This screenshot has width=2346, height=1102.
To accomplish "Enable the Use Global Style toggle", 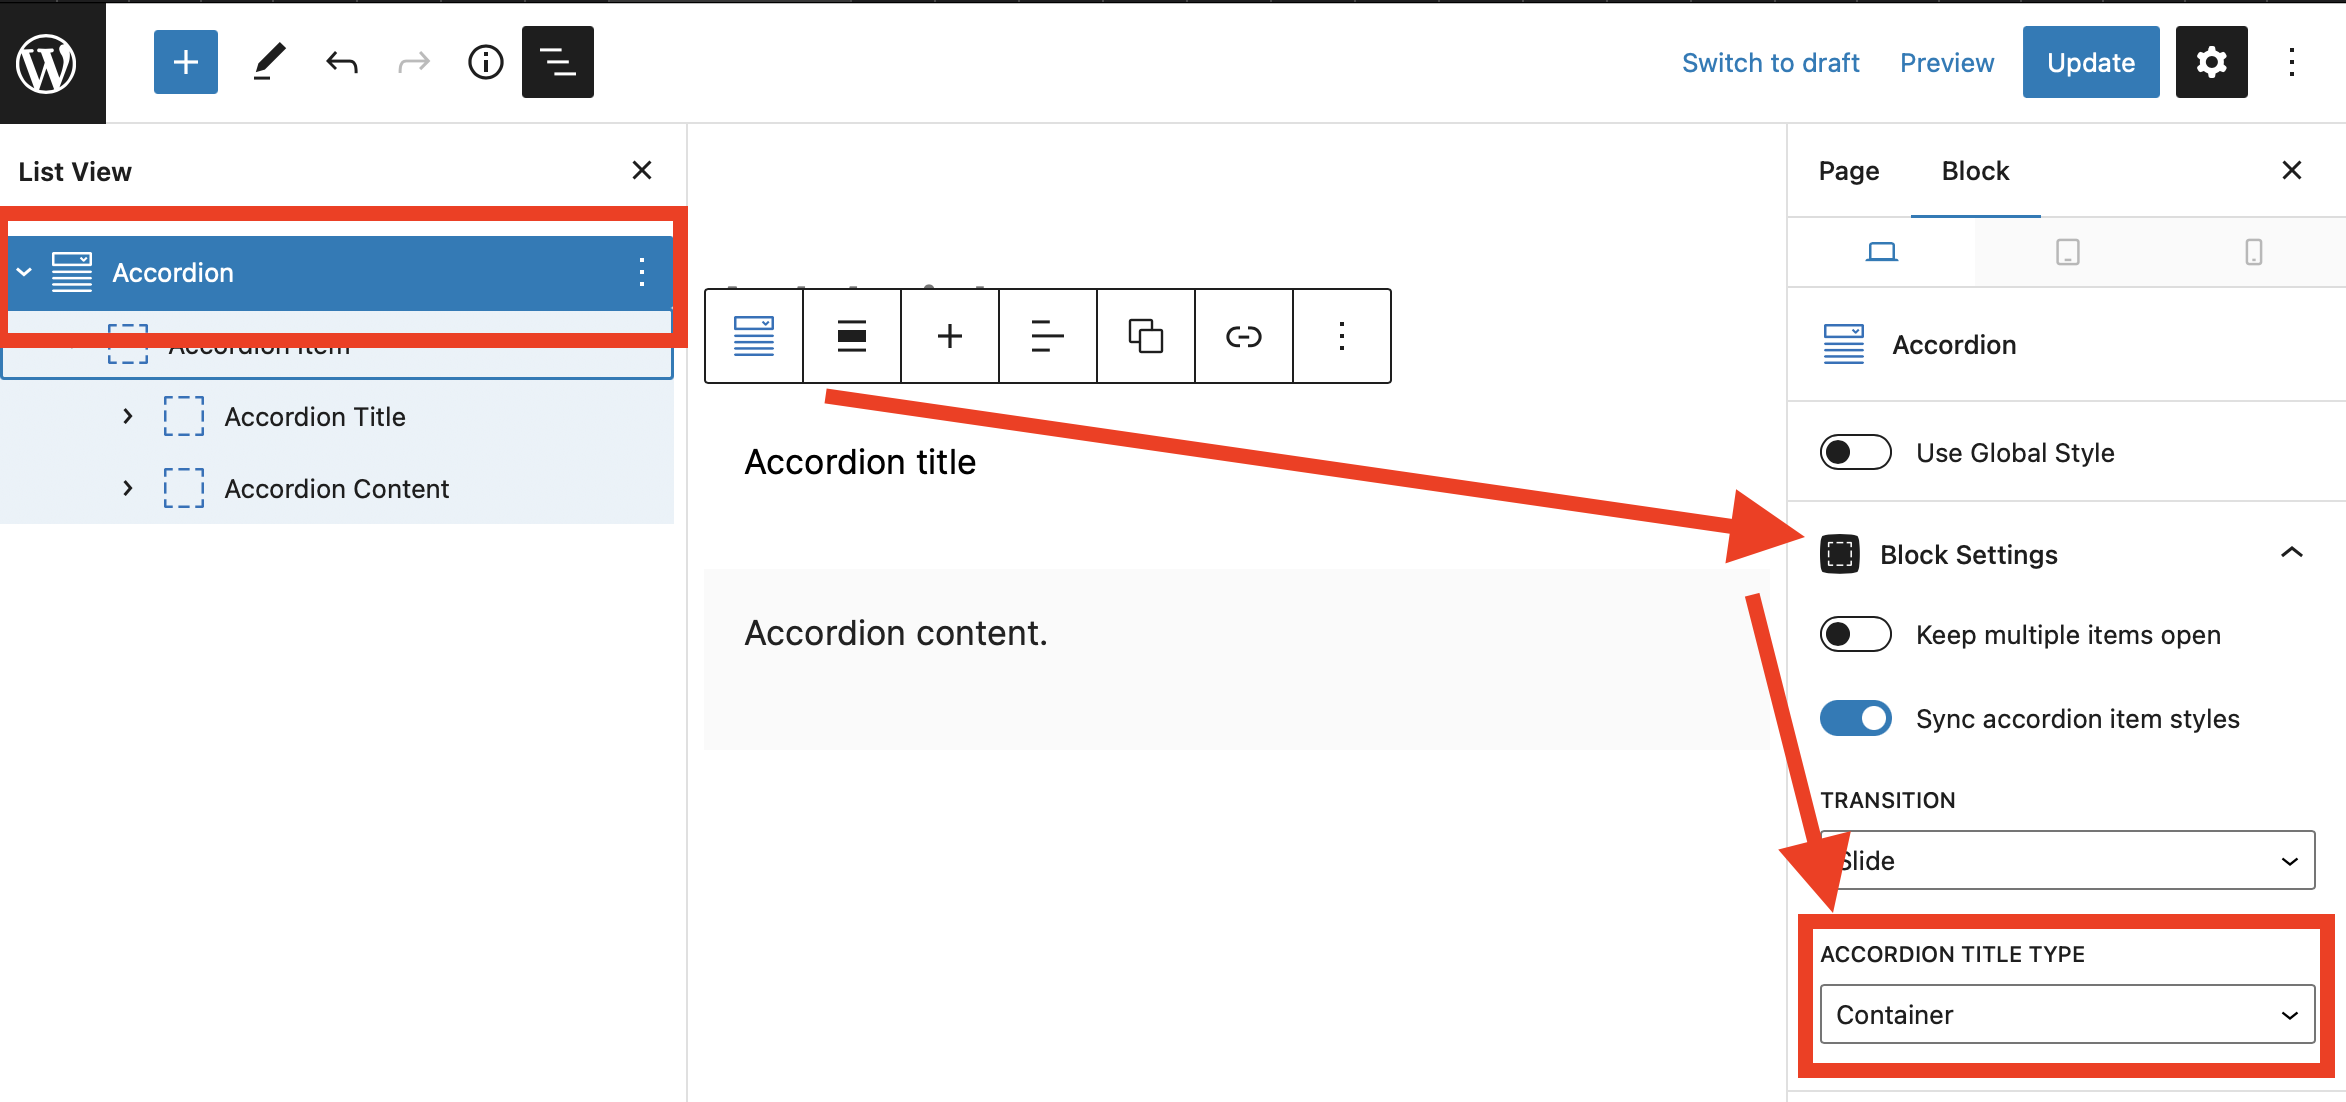I will (x=1855, y=452).
